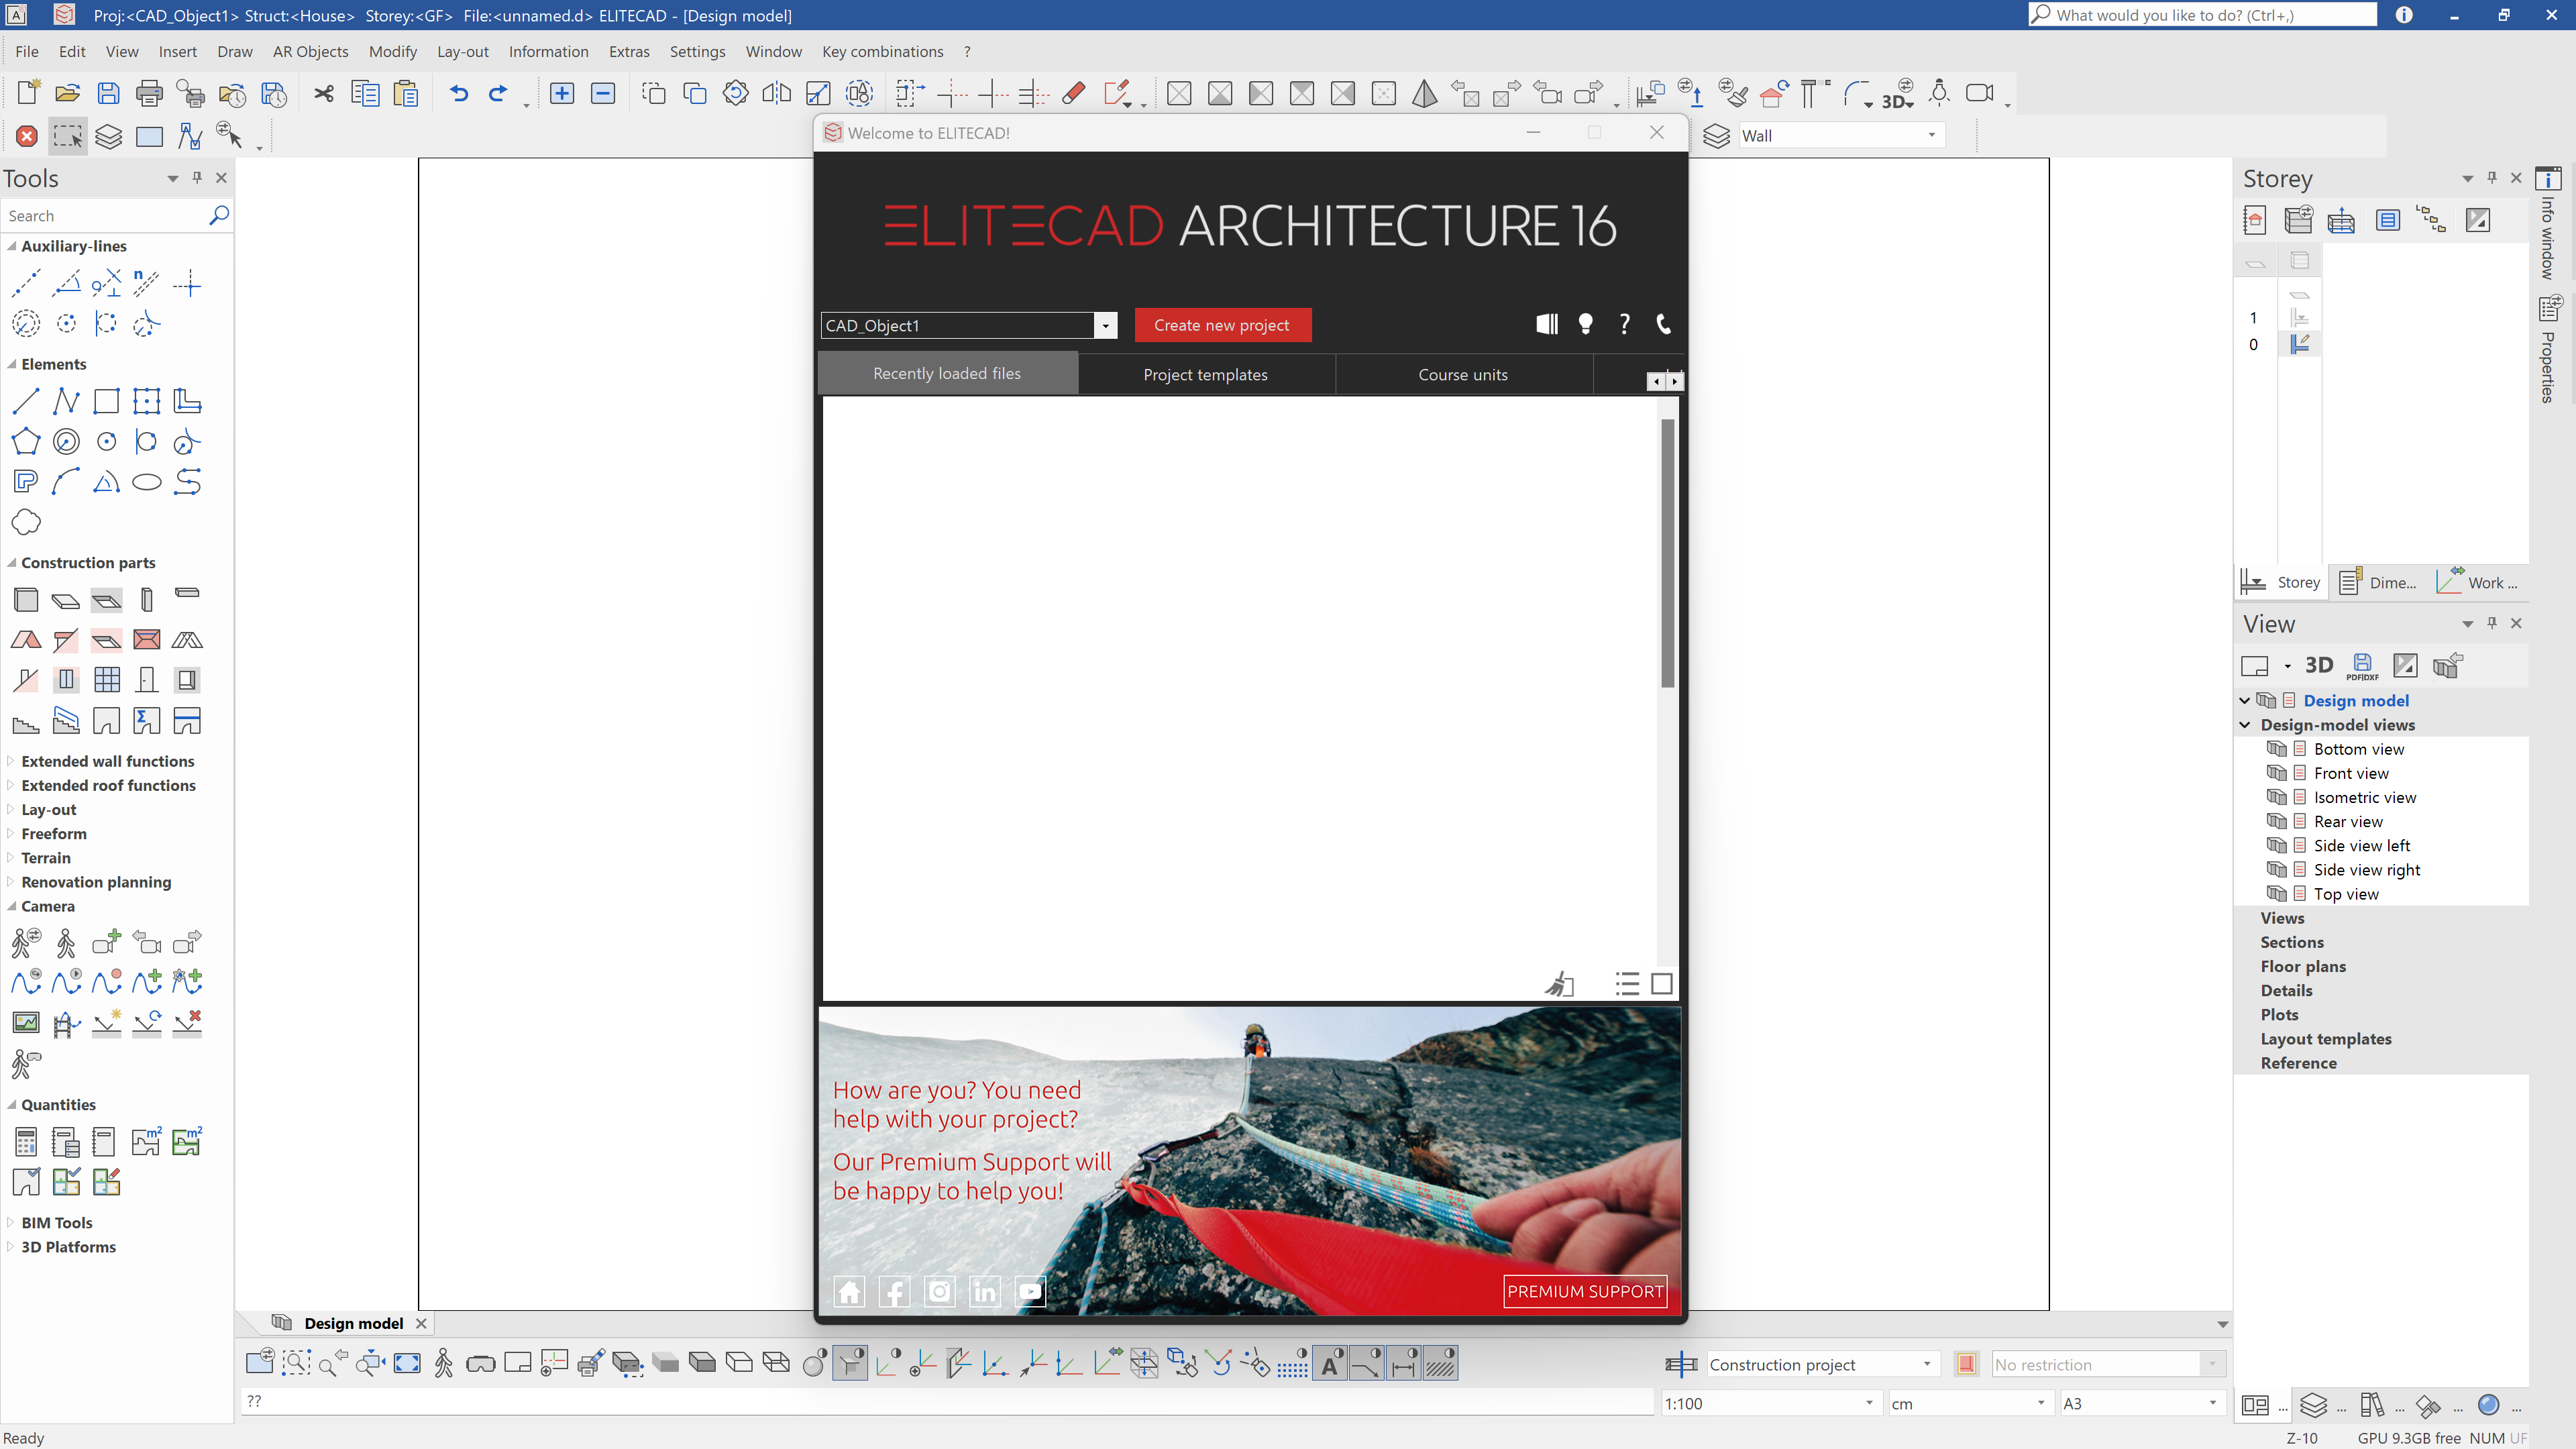Switch to thumbnail view in Welcome dialog
This screenshot has height=1449, width=2576.
[x=1661, y=984]
